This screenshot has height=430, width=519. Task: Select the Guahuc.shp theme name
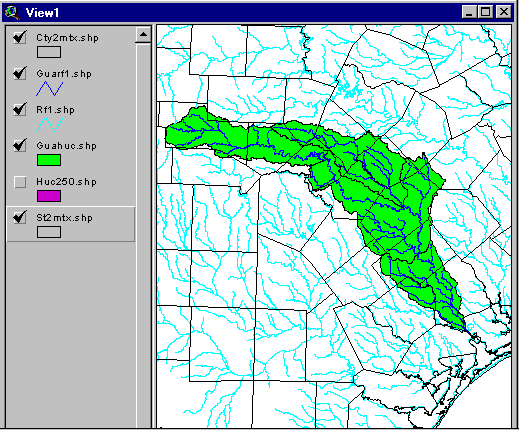pos(66,146)
